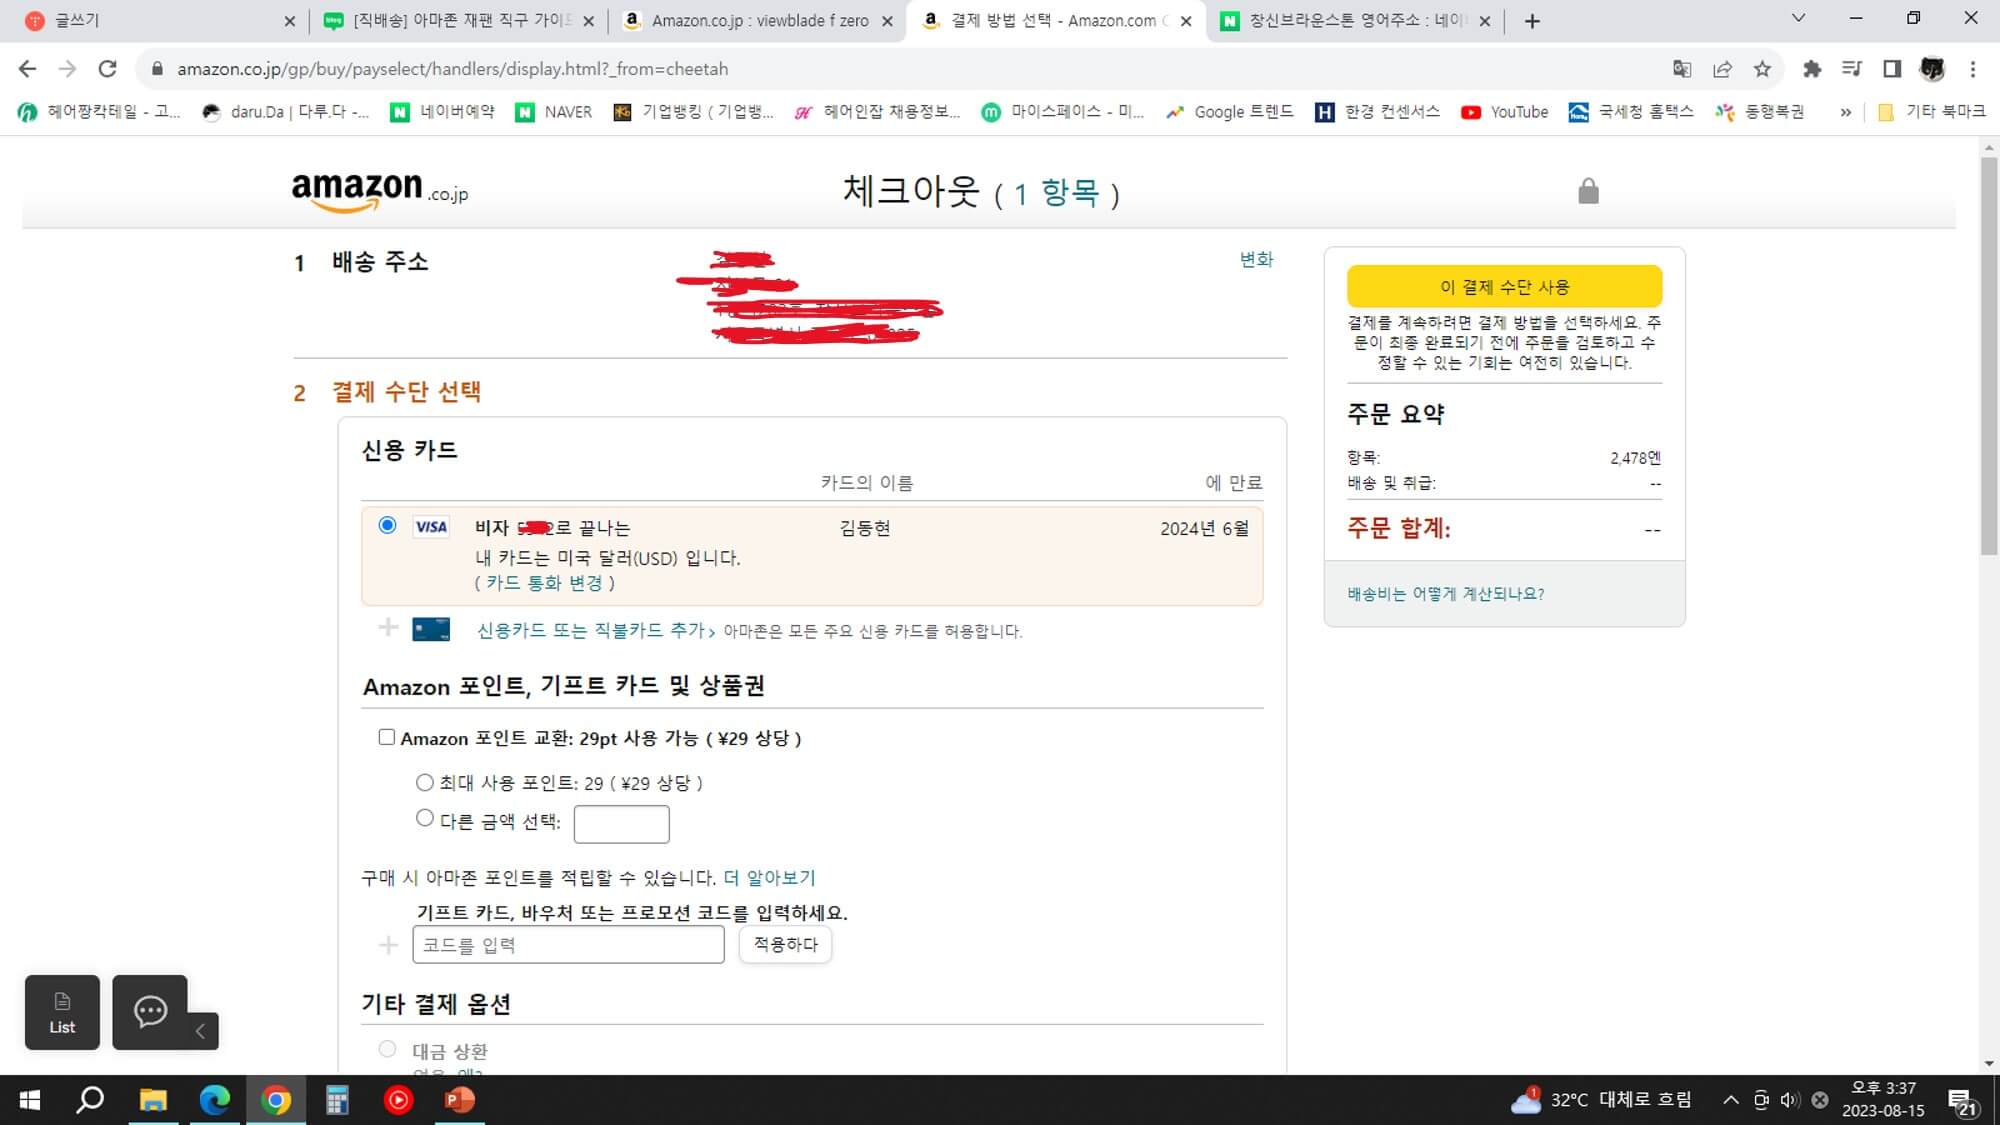Select the Visa card radio button
2000x1125 pixels.
(388, 526)
